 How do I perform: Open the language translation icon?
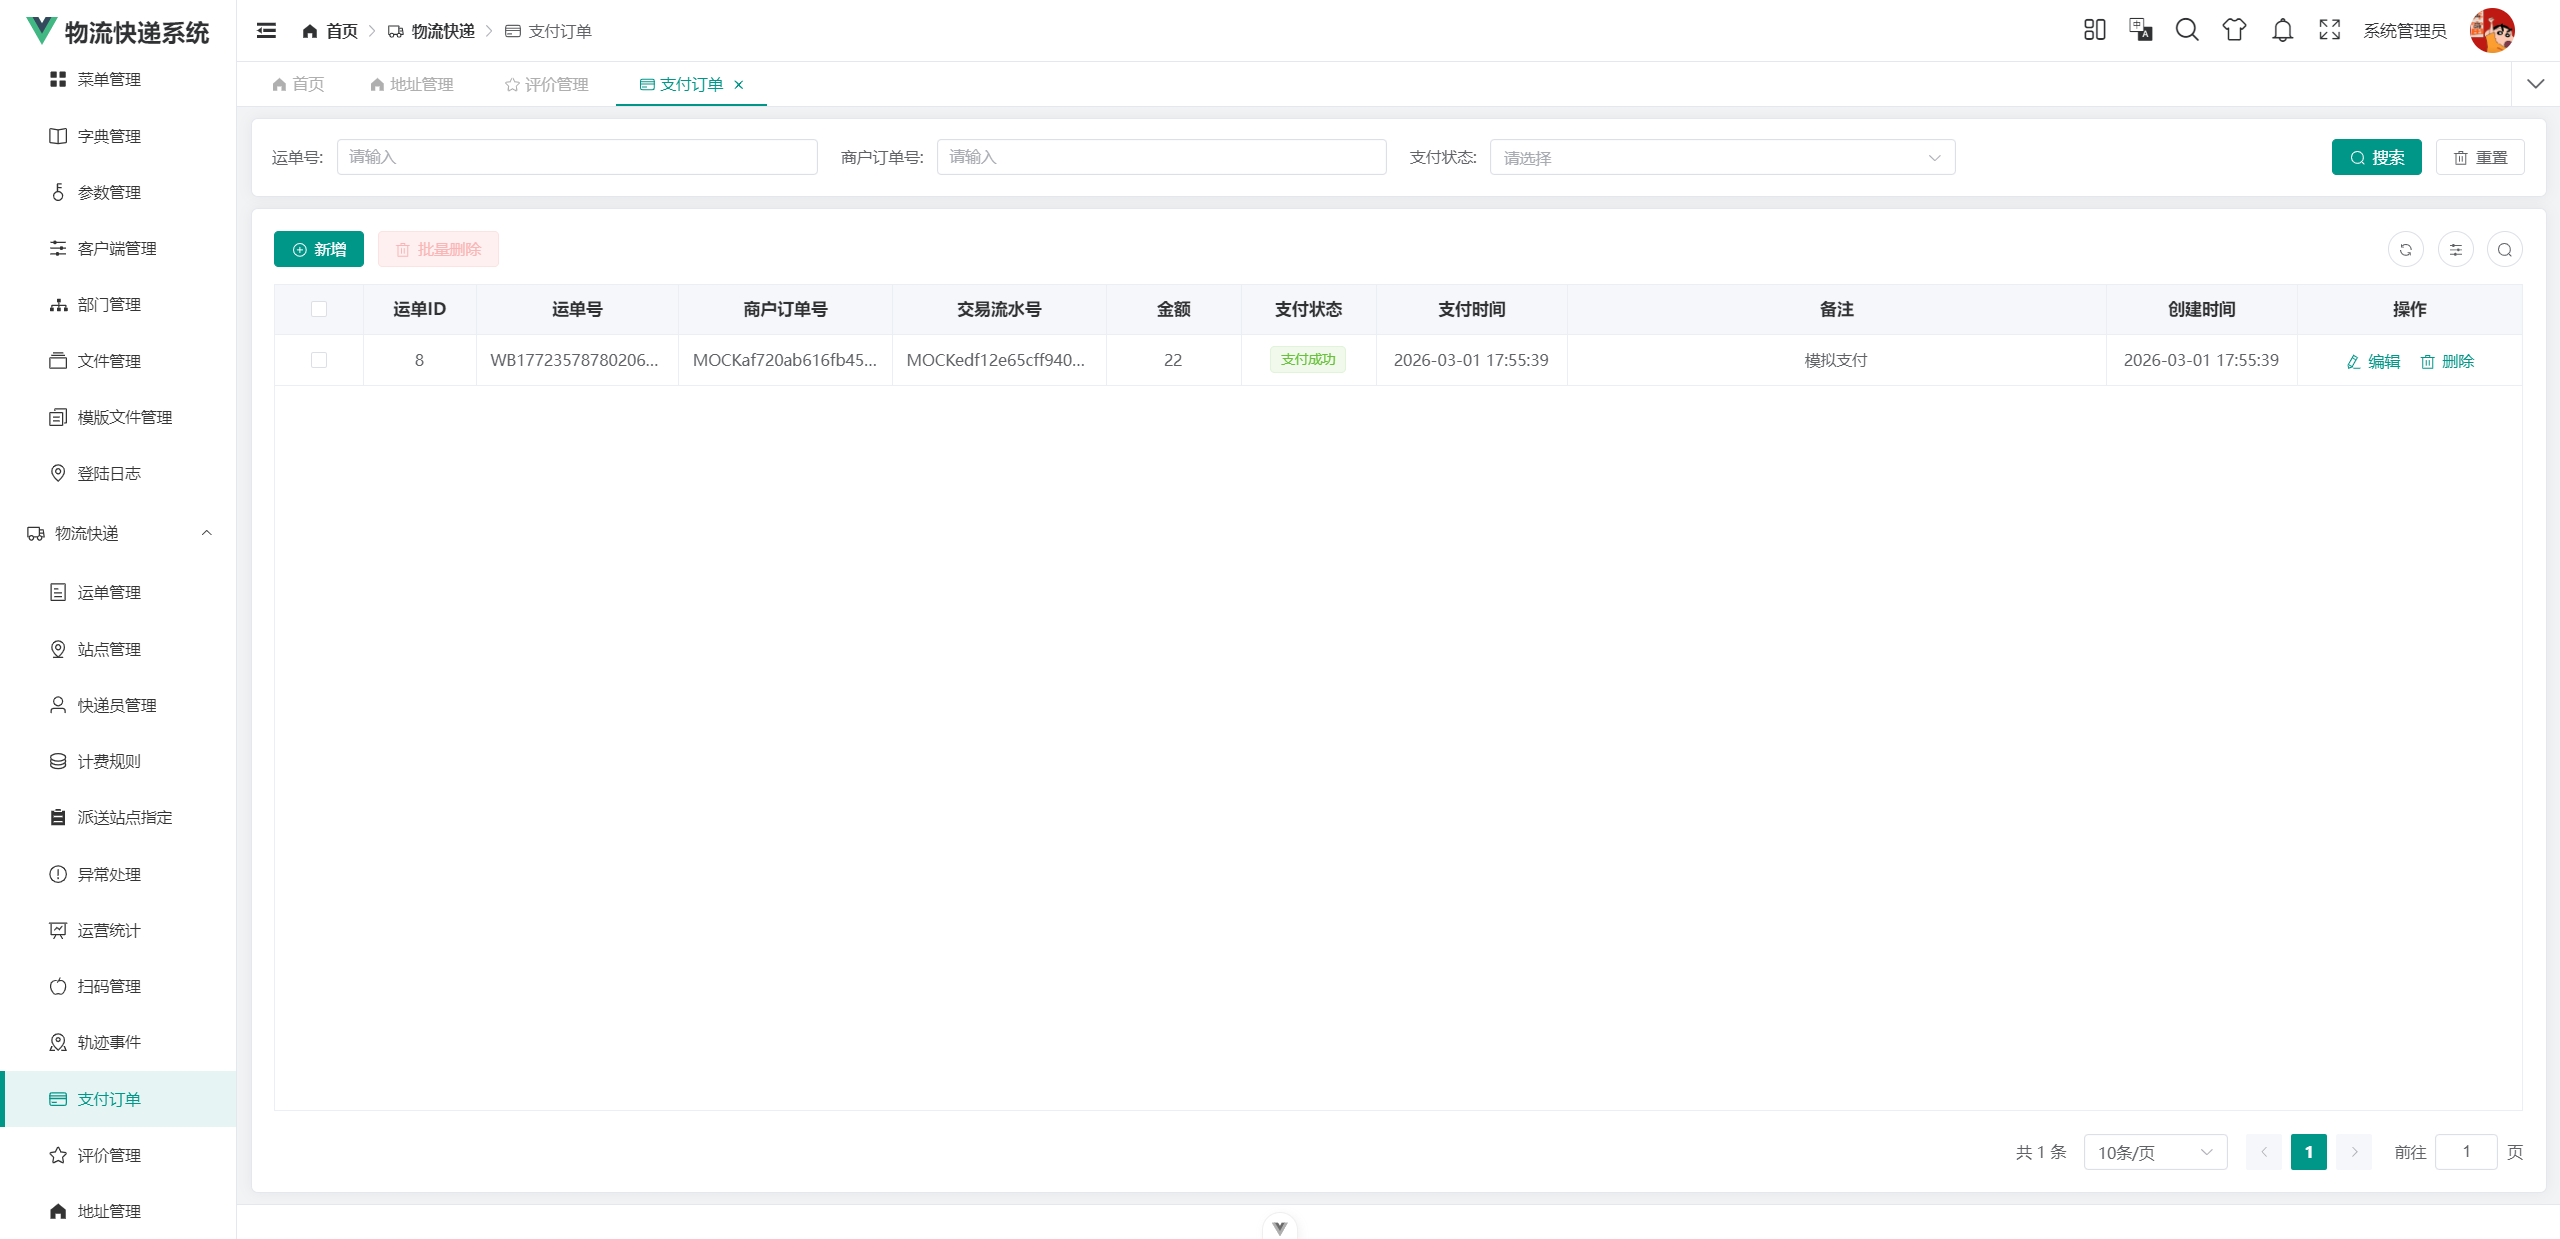[2141, 31]
